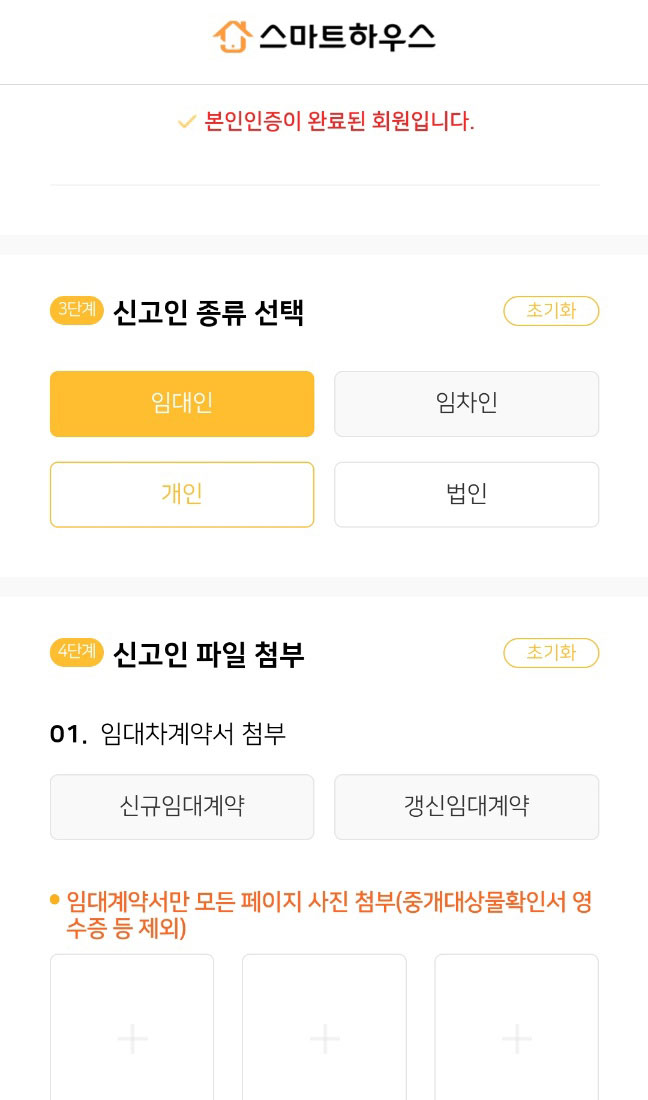The width and height of the screenshot is (648, 1100).
Task: Select 임대인 as reporter type
Action: coord(182,404)
